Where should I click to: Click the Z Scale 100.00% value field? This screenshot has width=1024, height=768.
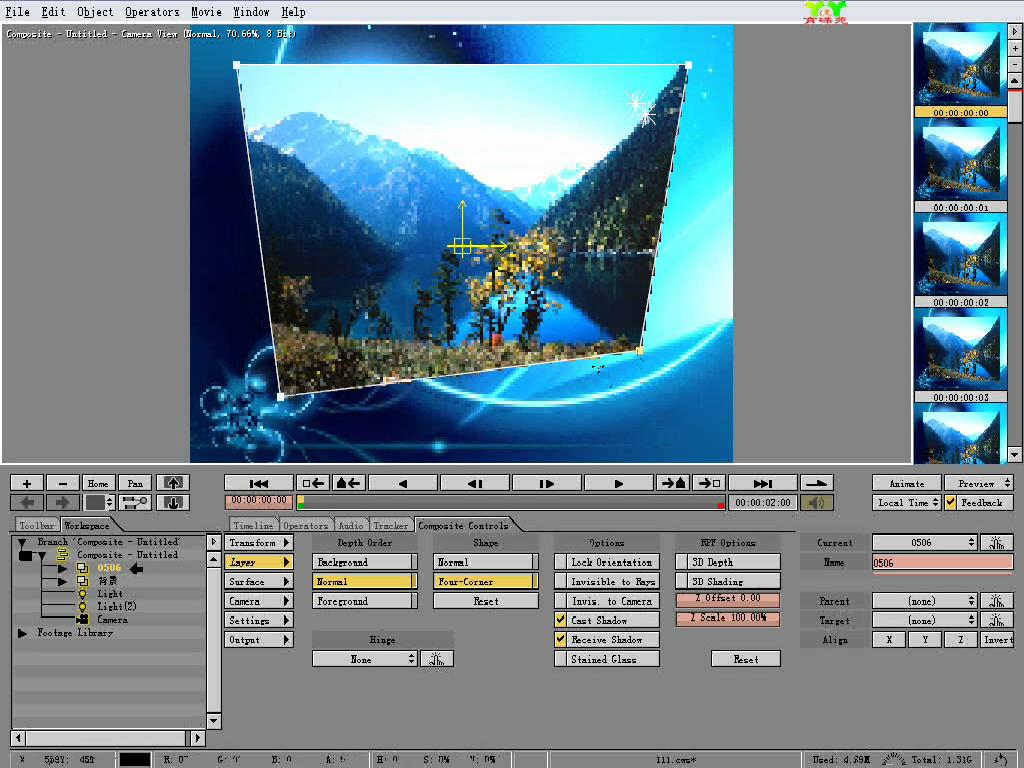coord(728,618)
